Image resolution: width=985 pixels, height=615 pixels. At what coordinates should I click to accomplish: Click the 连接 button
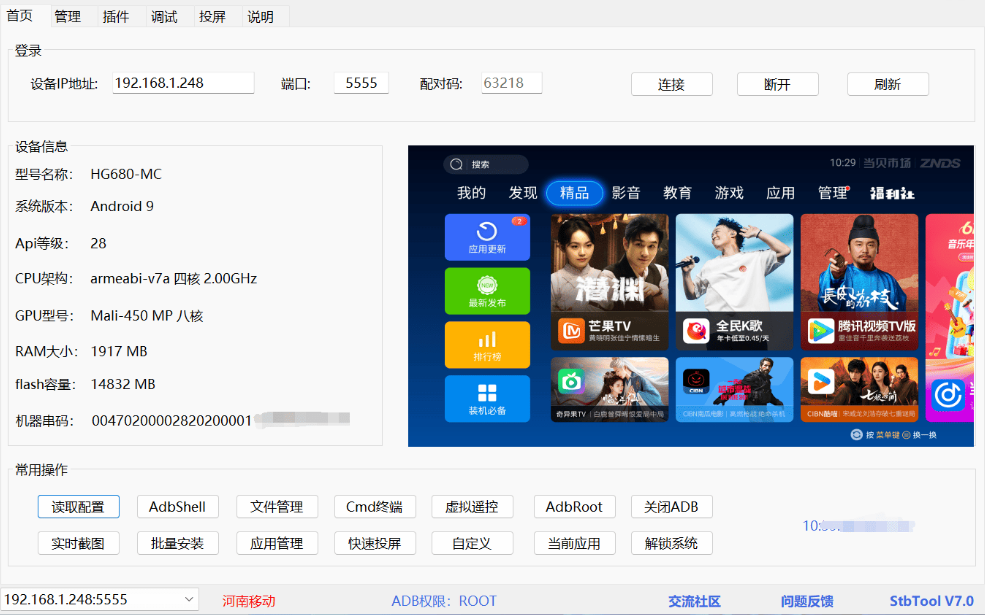pos(671,84)
